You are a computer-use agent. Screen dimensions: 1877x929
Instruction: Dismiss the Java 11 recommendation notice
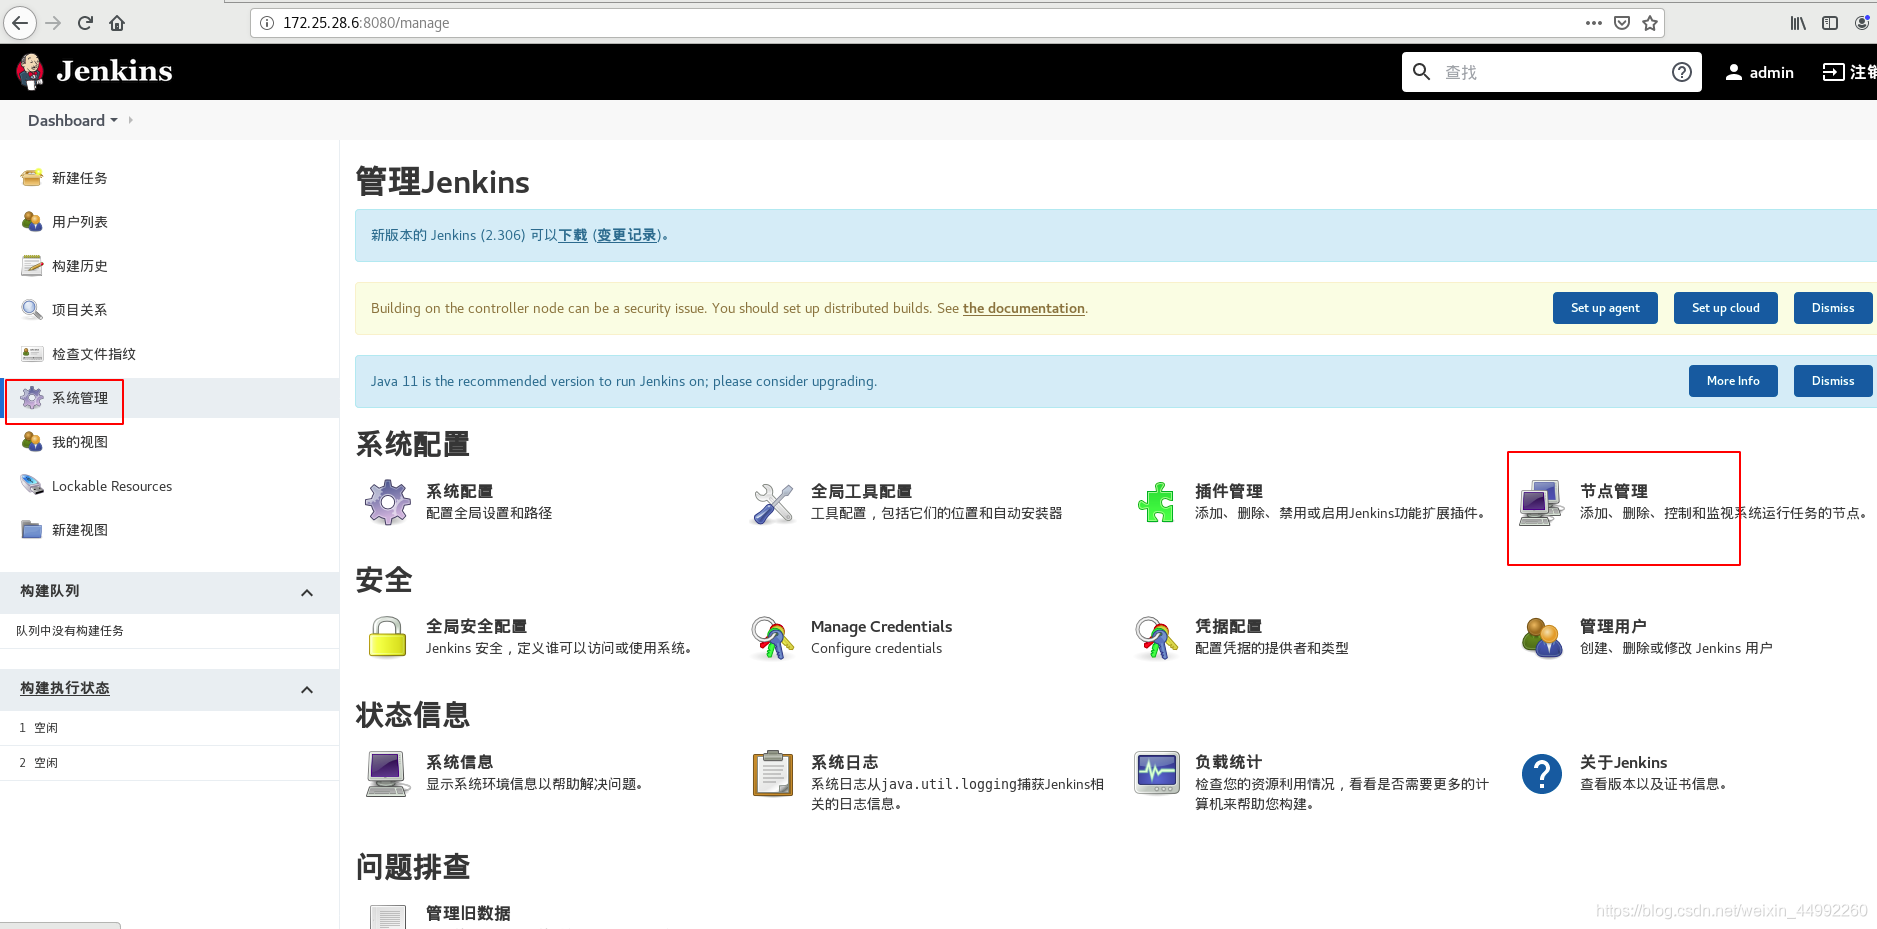pyautogui.click(x=1832, y=381)
